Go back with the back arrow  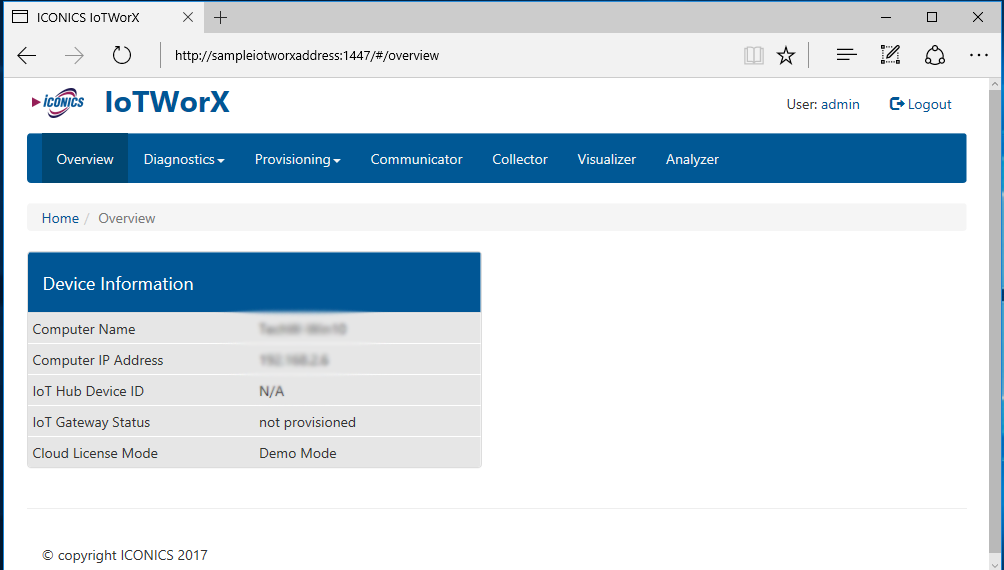(27, 55)
